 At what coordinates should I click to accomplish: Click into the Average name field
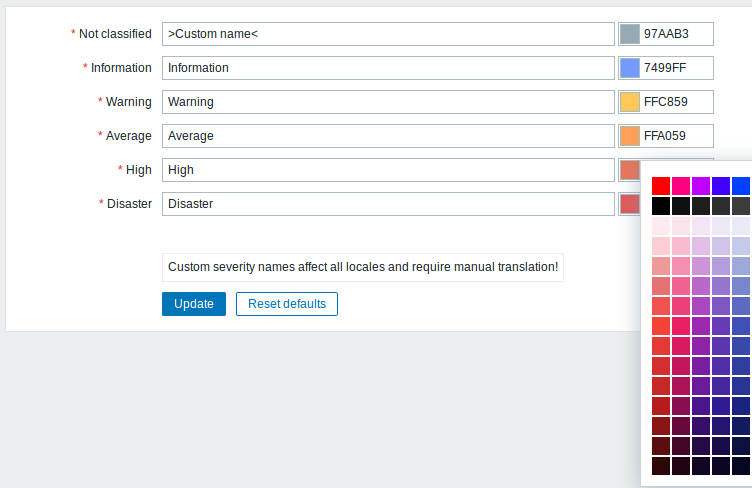[x=388, y=136]
